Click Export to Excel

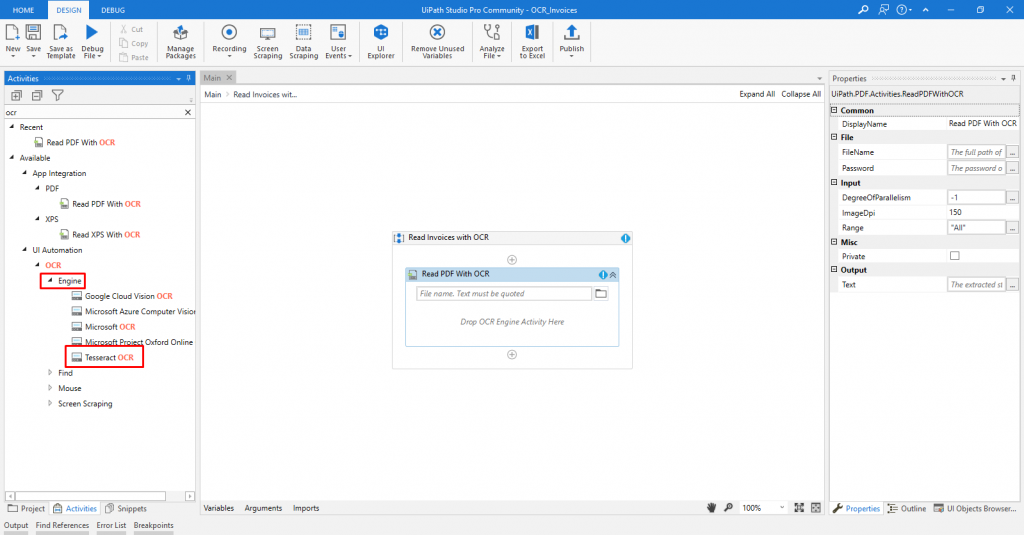532,42
